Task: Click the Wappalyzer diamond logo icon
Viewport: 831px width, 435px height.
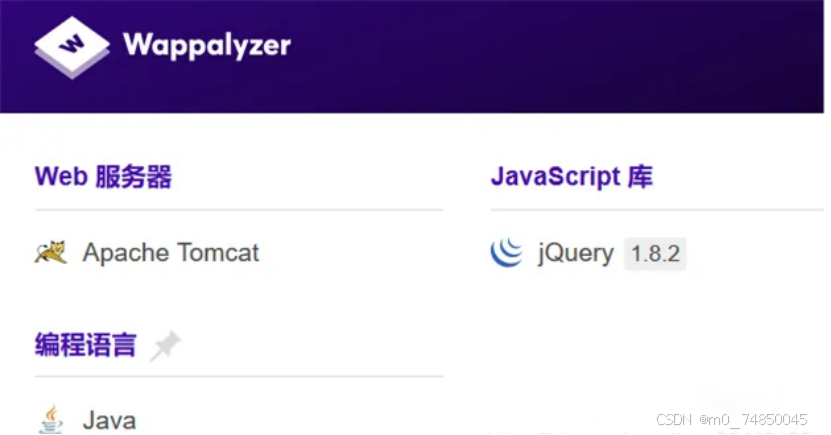Action: click(x=72, y=47)
